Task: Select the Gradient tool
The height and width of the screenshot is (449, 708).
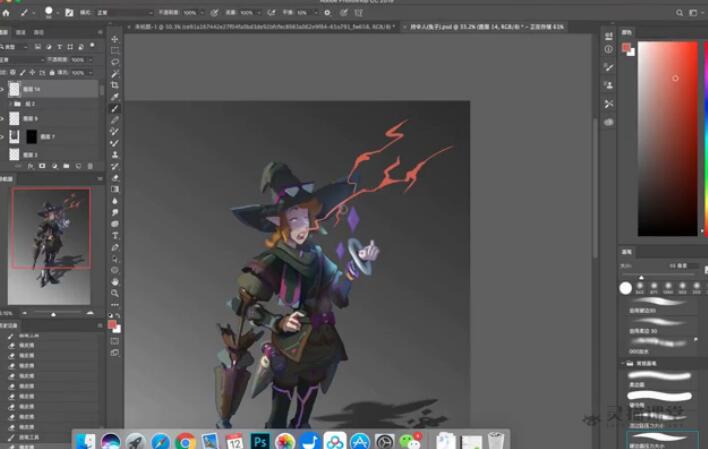Action: [115, 189]
